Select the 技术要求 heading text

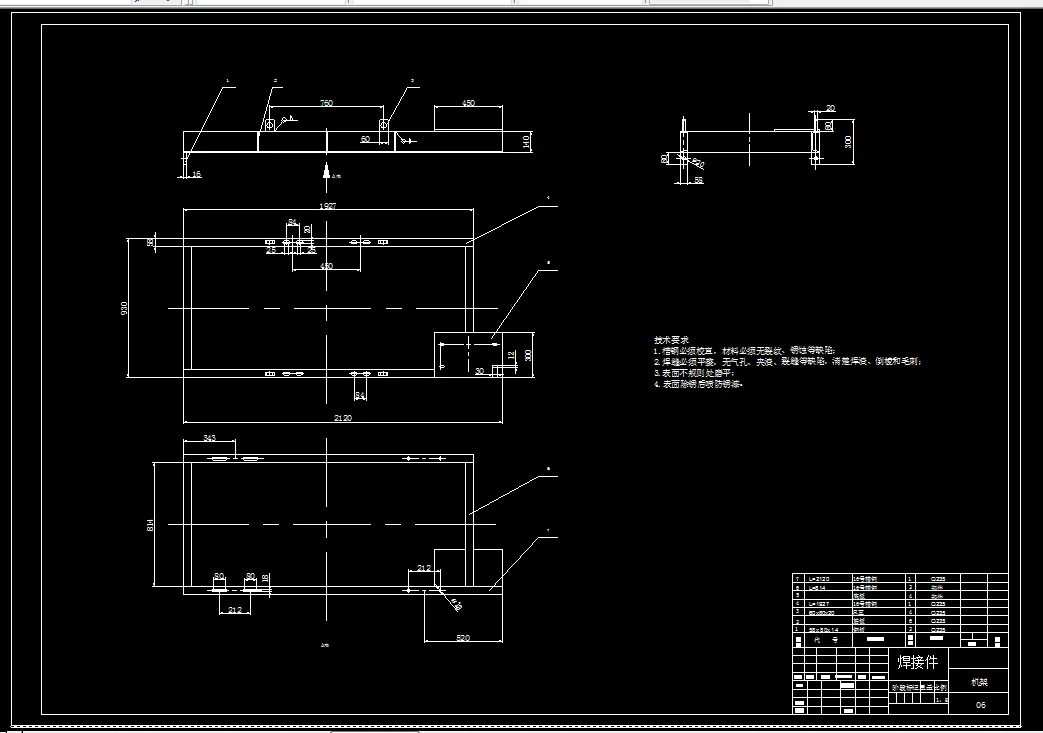(x=671, y=340)
